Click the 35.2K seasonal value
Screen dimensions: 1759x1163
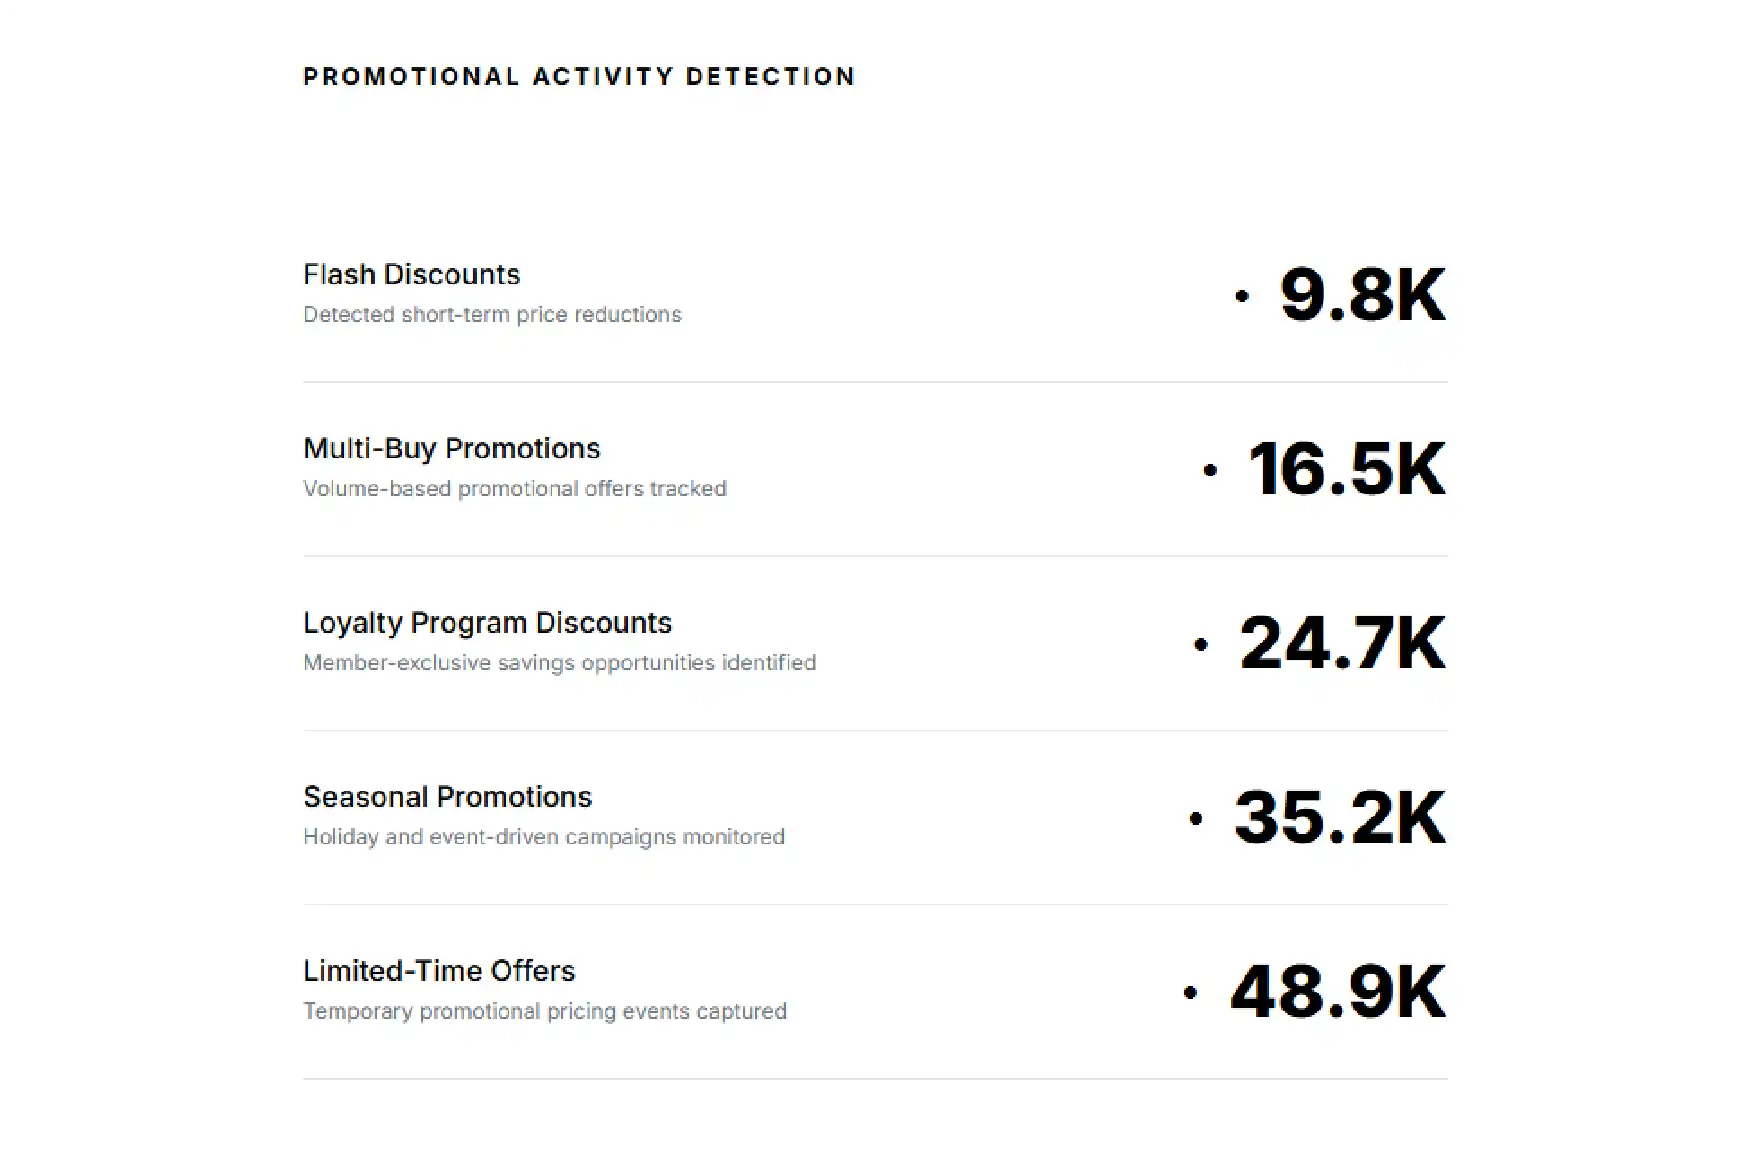pyautogui.click(x=1340, y=817)
